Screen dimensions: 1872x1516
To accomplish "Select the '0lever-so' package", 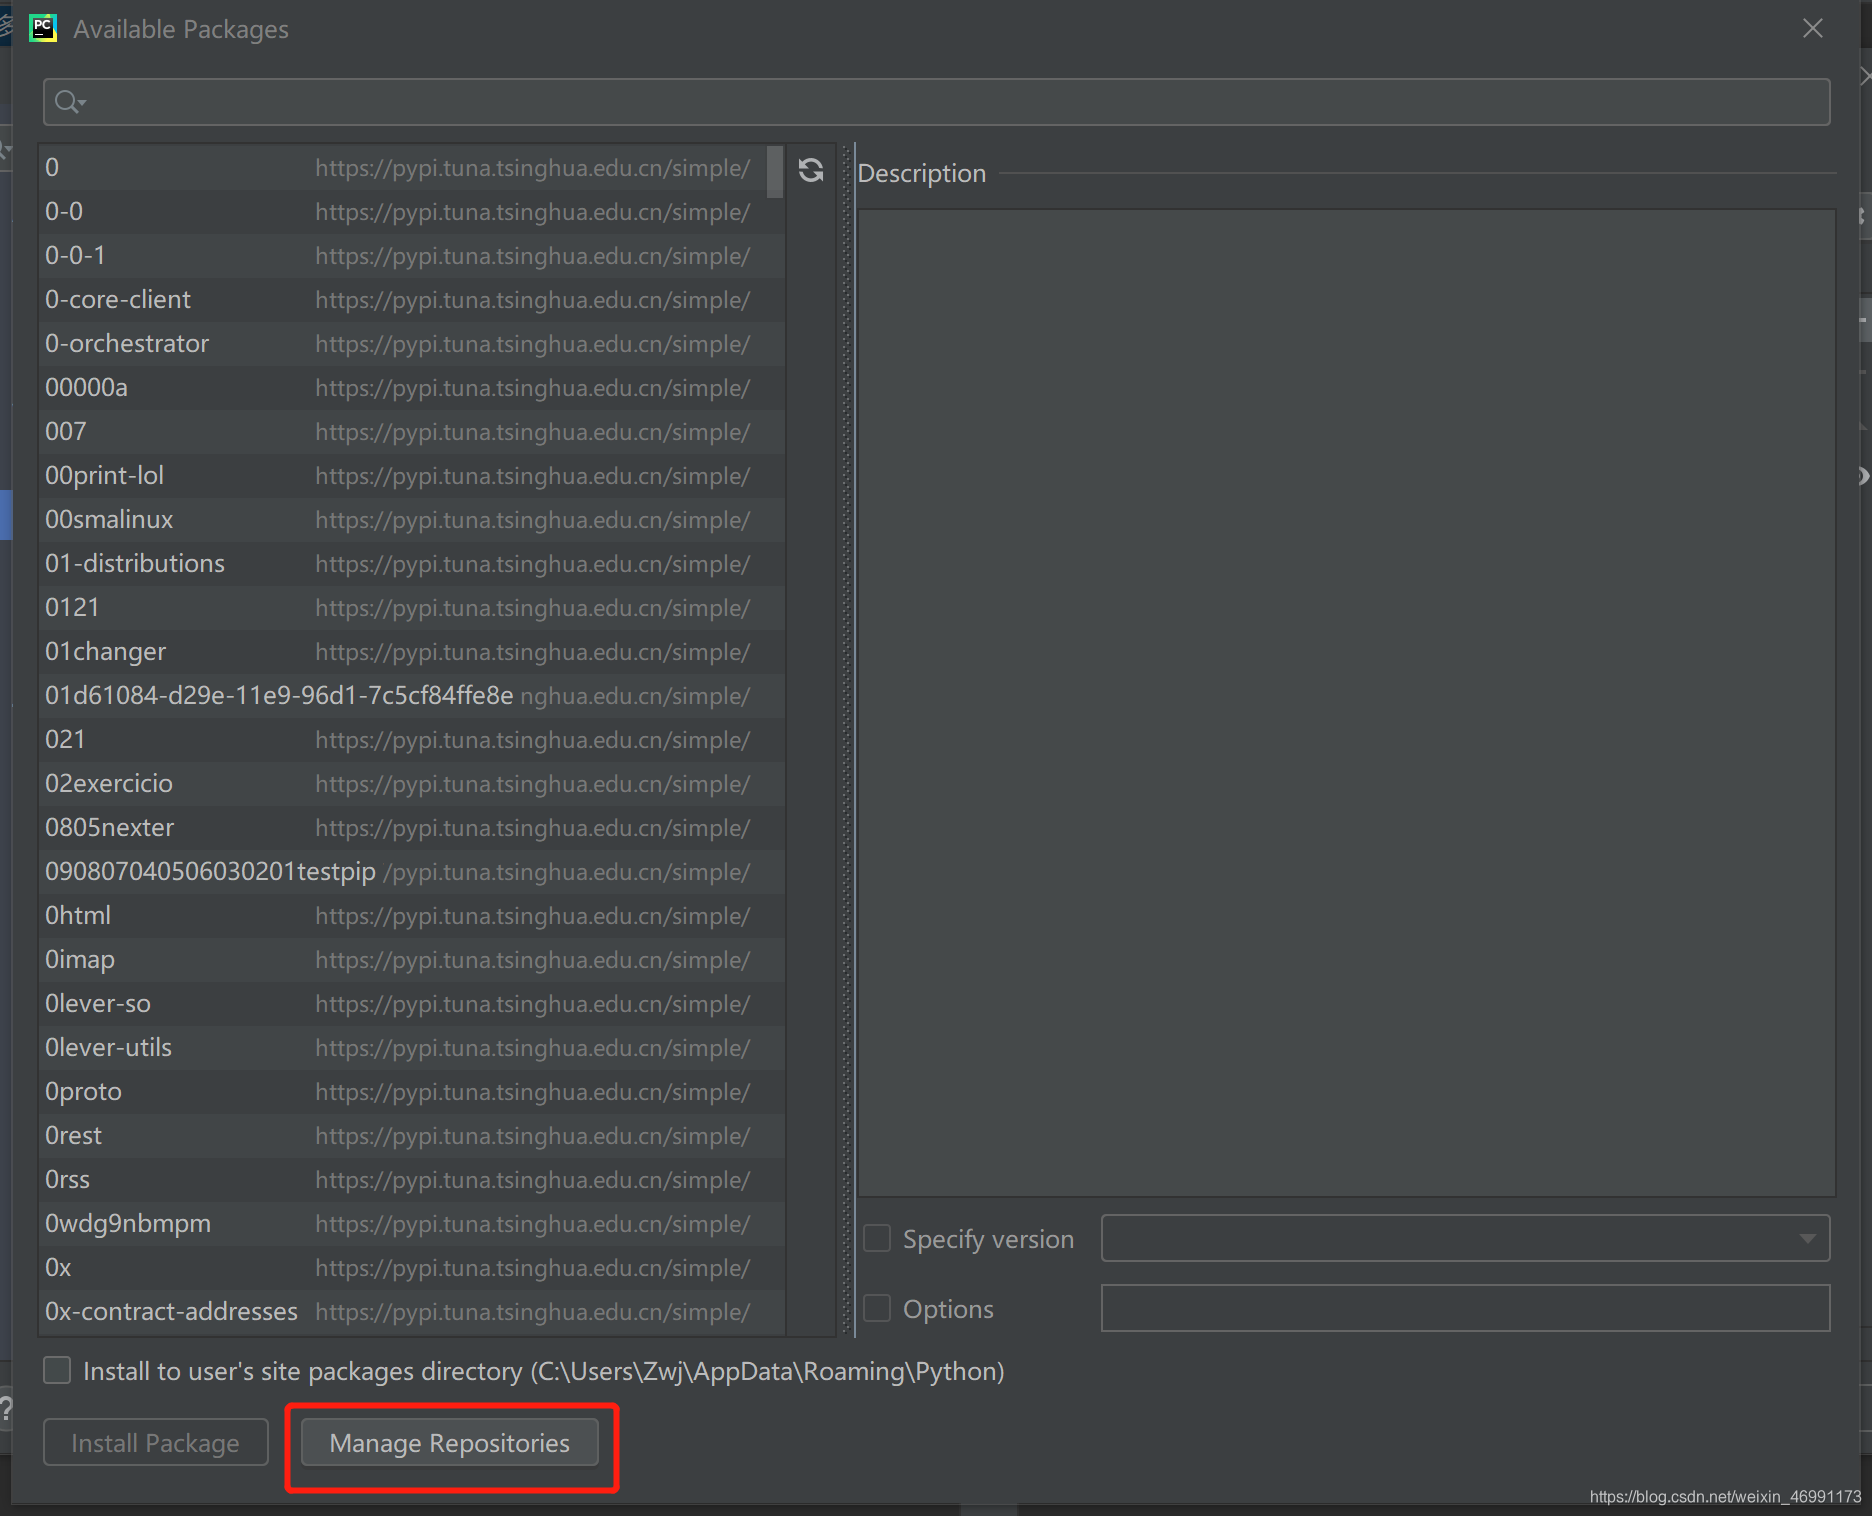I will [412, 1004].
